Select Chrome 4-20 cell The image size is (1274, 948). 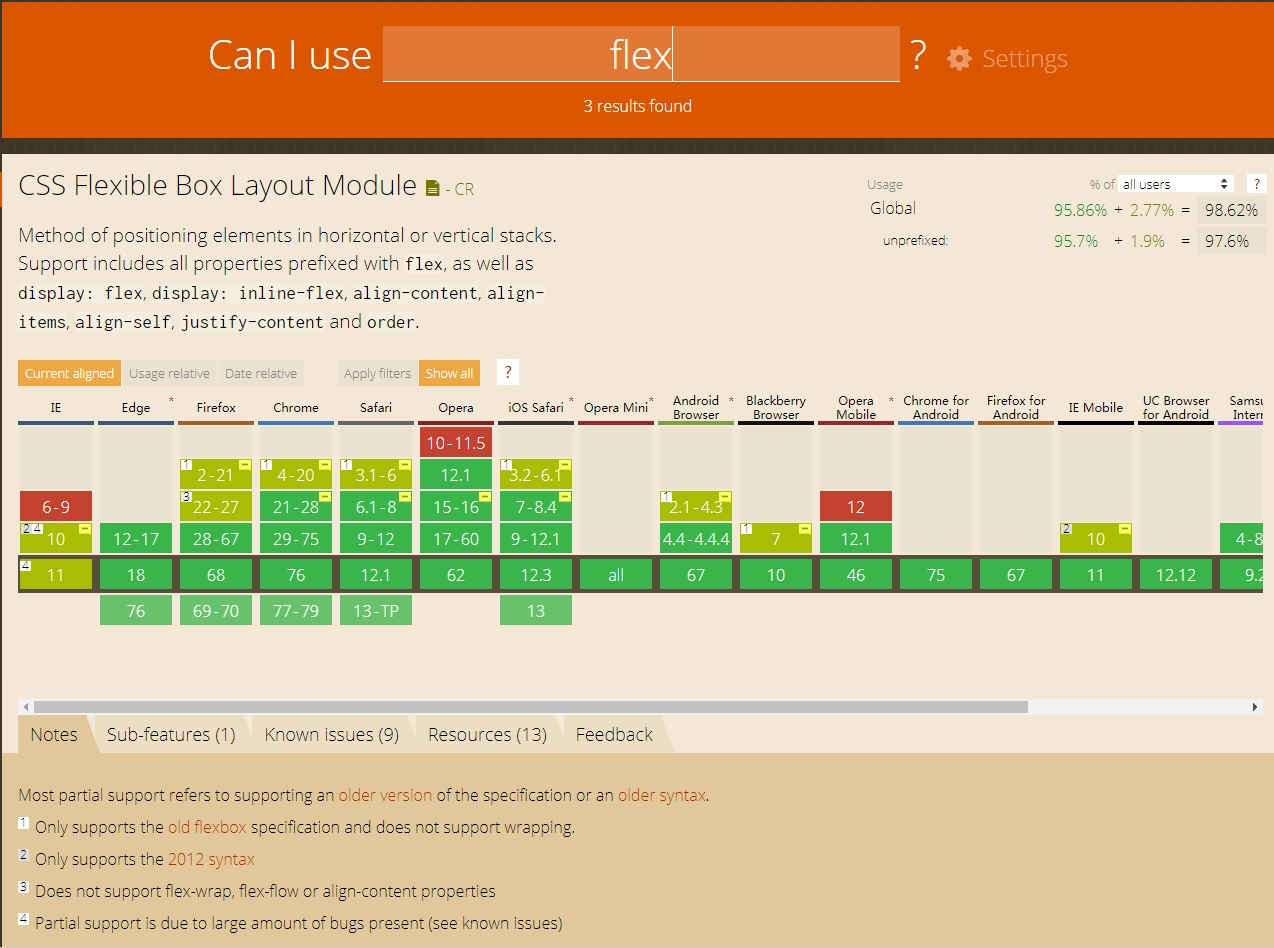click(296, 475)
